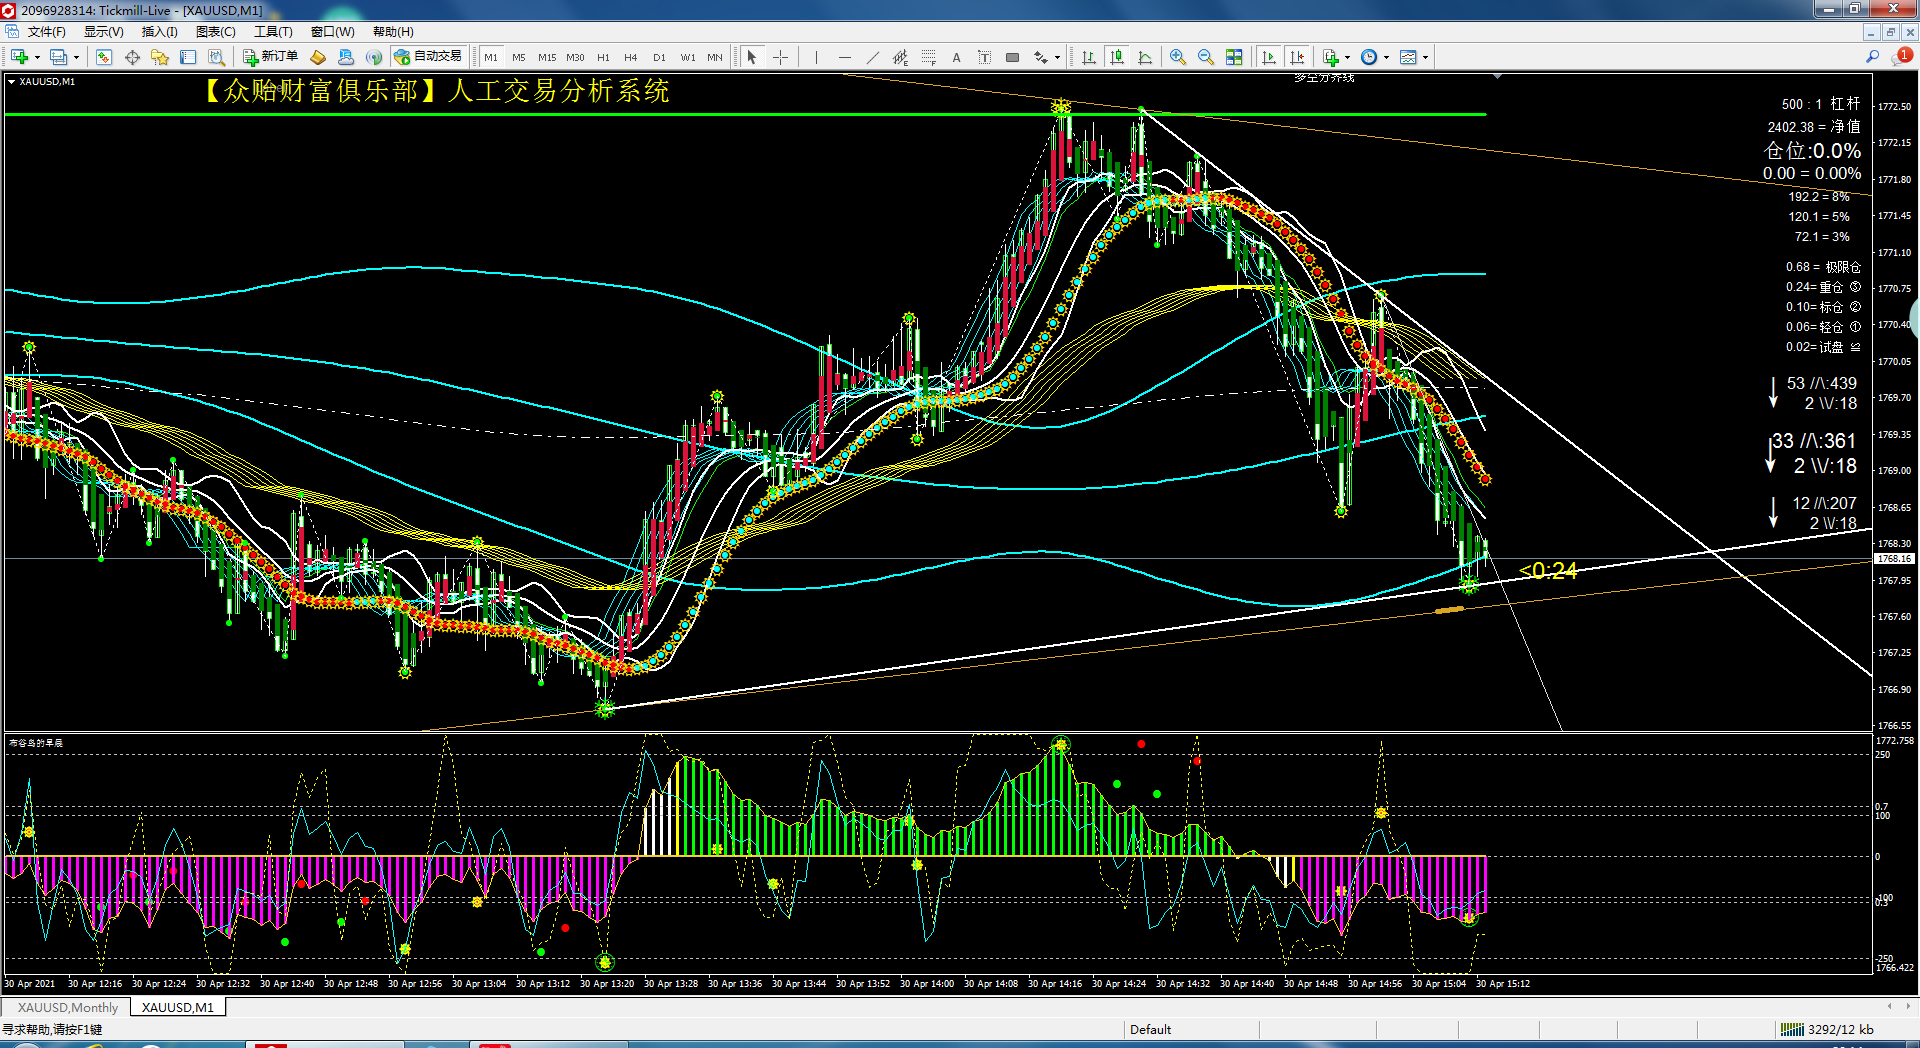Select the crosshair tool
The height and width of the screenshot is (1048, 1920).
(x=781, y=57)
